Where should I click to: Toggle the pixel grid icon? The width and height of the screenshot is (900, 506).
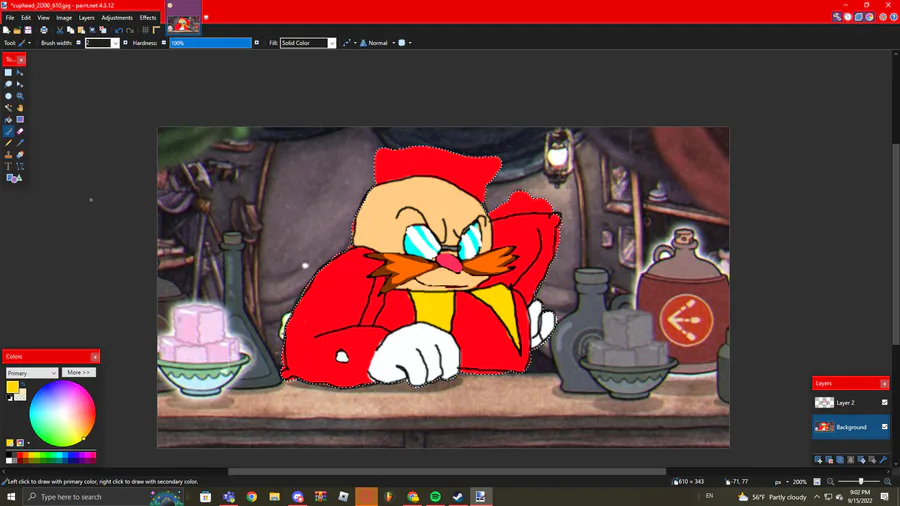(x=146, y=30)
